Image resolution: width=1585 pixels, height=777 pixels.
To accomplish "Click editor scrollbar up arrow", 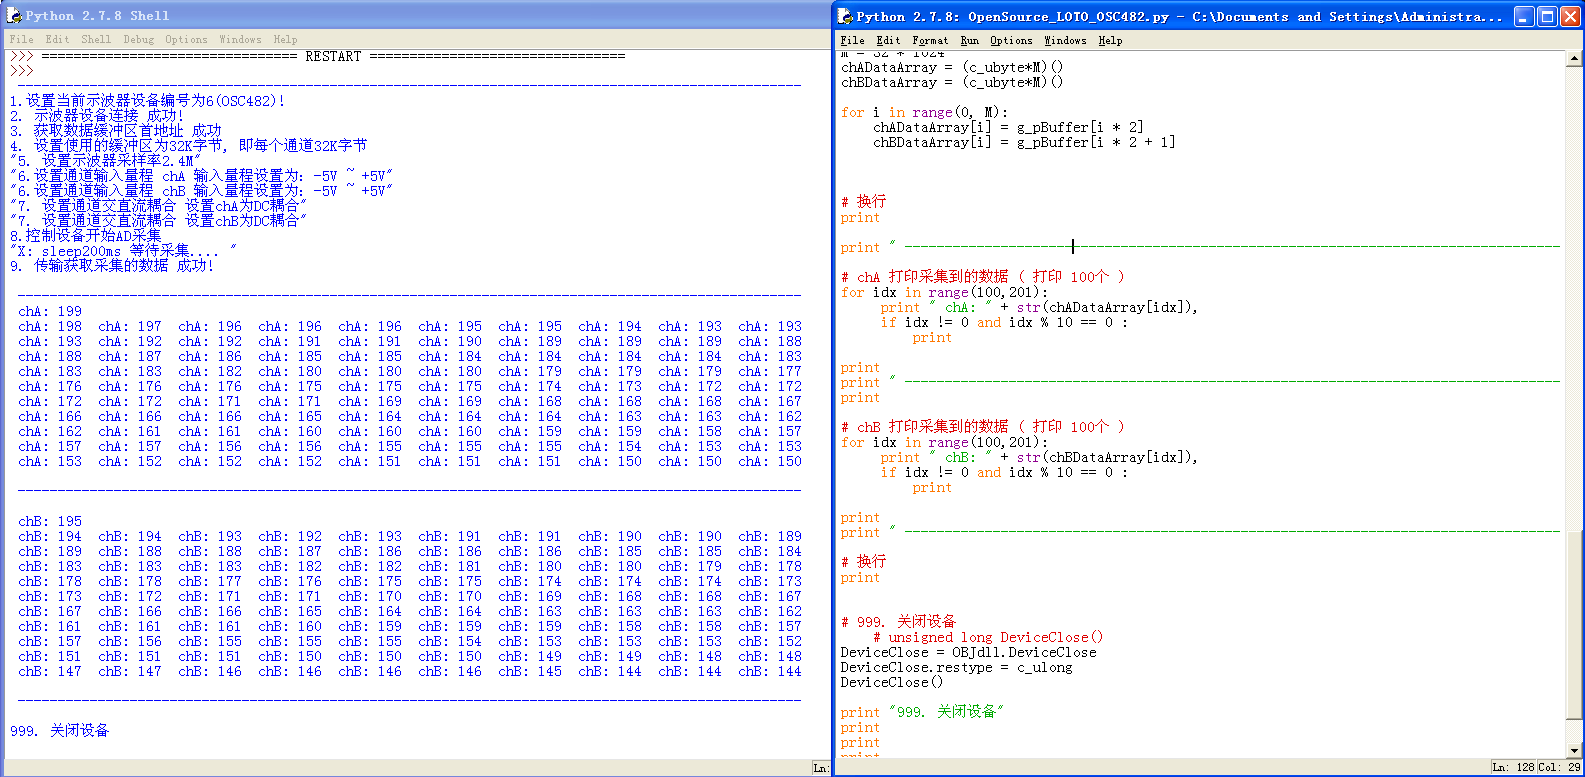I will (1574, 58).
